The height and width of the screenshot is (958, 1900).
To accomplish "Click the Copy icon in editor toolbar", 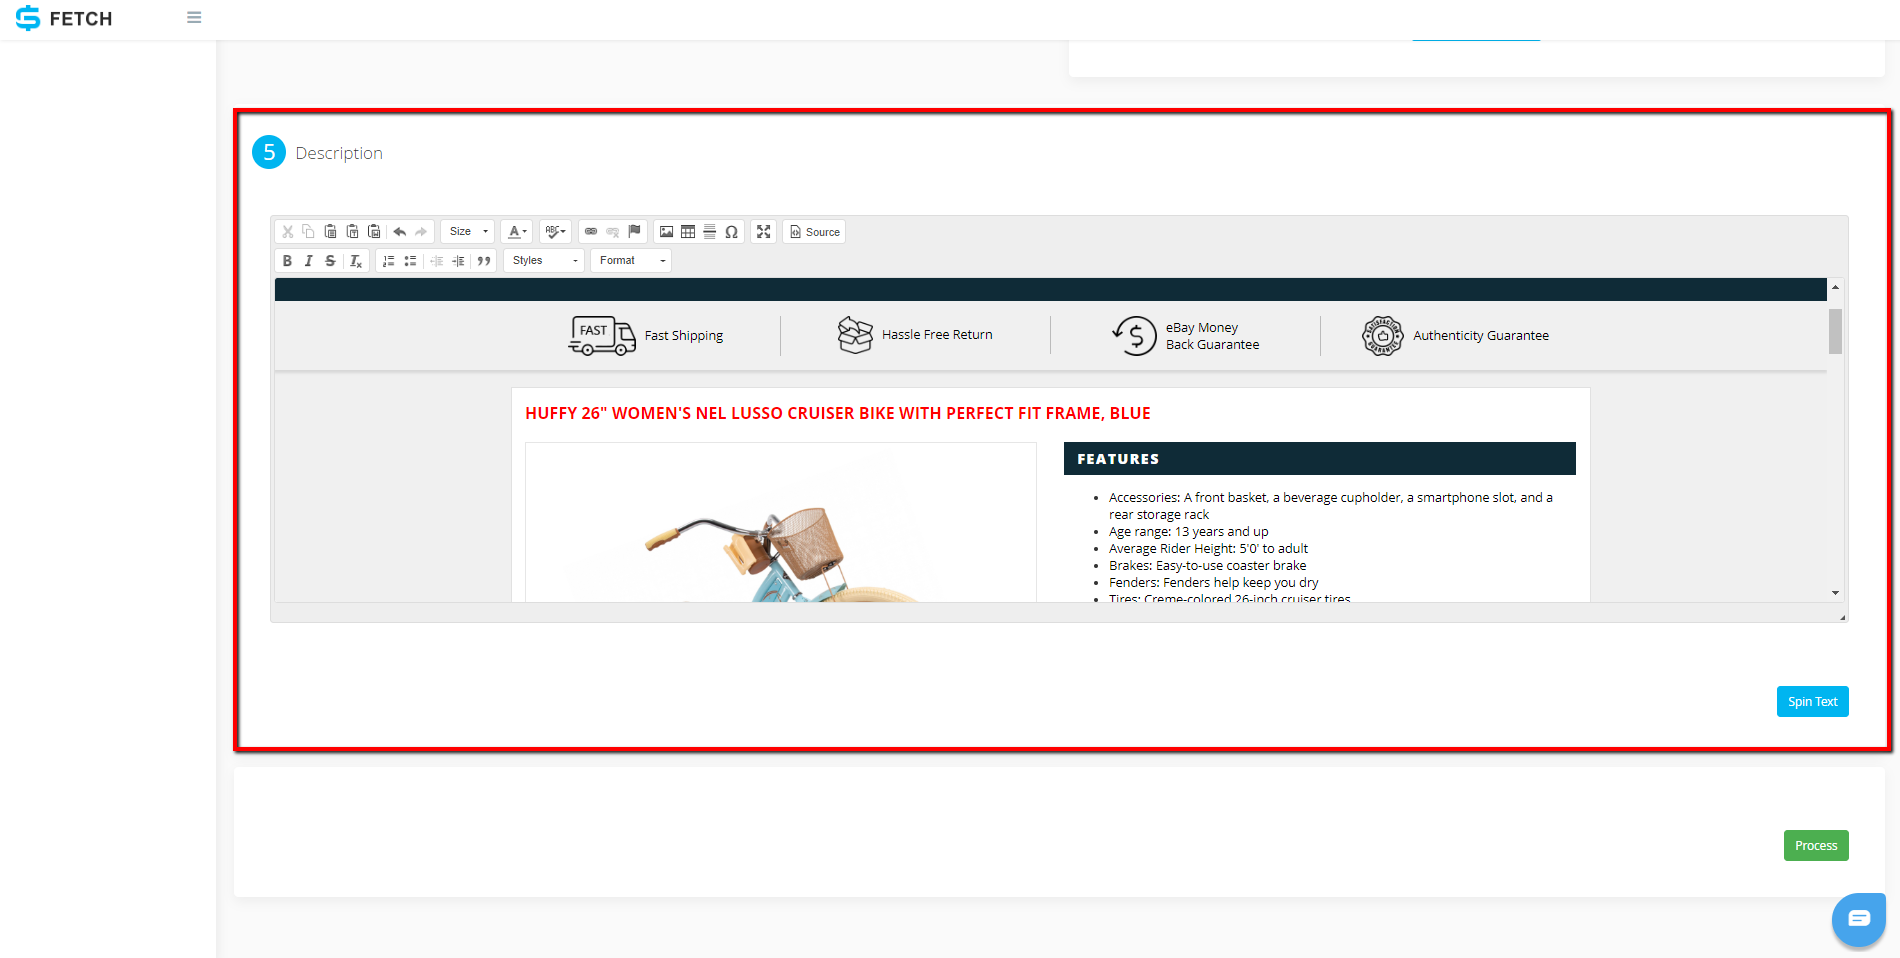I will point(308,232).
